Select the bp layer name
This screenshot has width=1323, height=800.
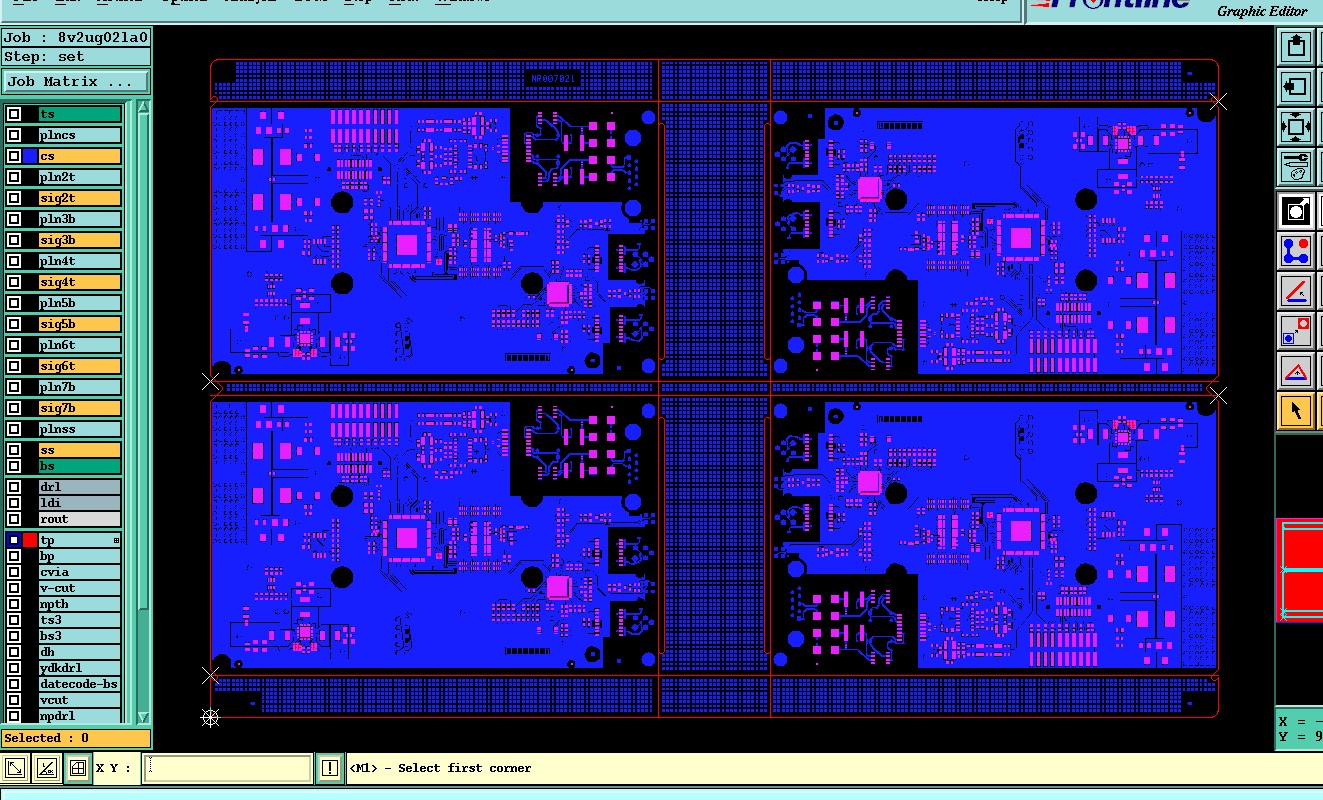pyautogui.click(x=80, y=556)
